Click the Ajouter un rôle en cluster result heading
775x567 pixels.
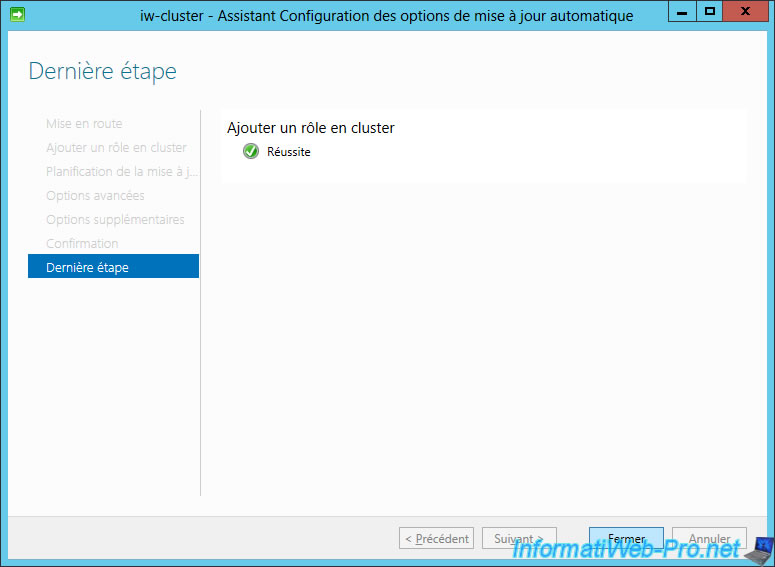click(x=311, y=128)
